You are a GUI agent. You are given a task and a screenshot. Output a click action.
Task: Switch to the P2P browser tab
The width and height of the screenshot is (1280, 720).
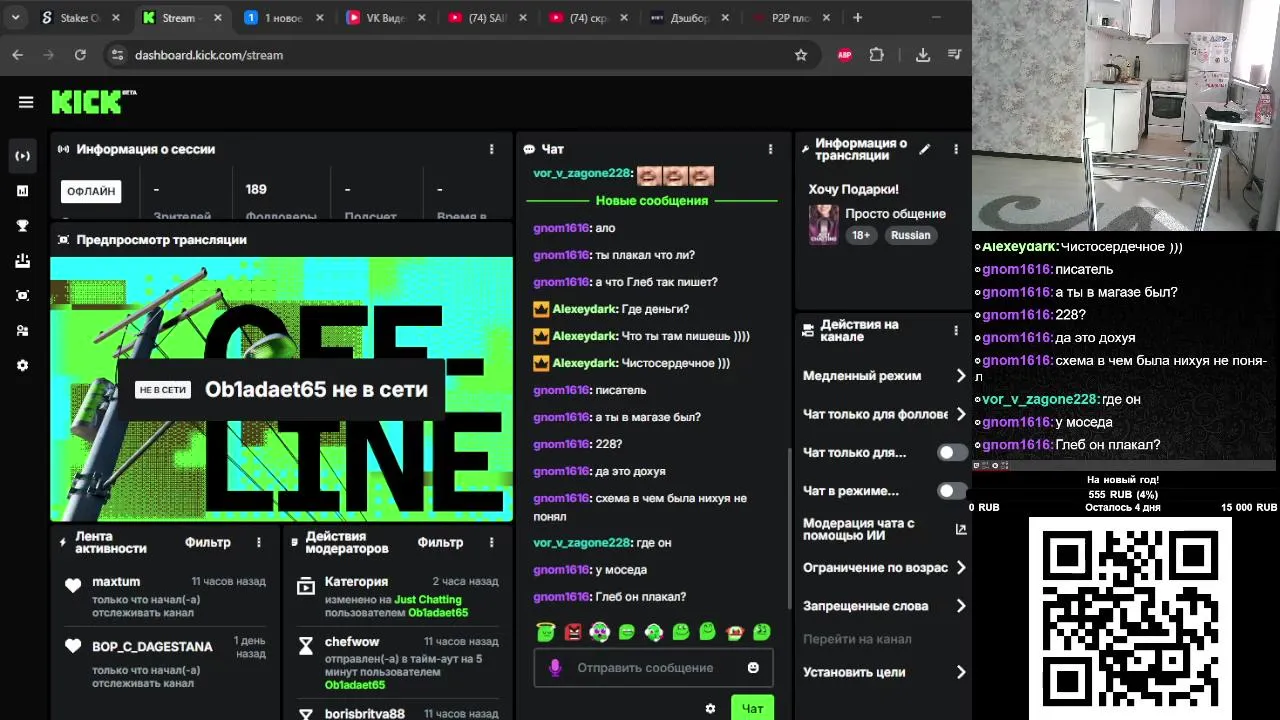790,18
